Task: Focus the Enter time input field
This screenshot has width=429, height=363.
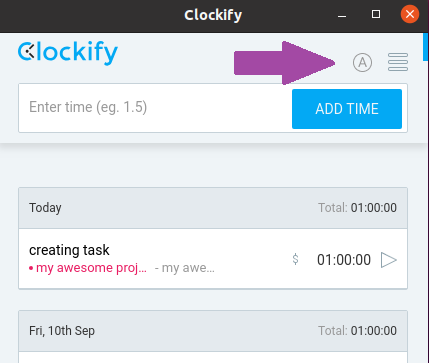Action: pyautogui.click(x=155, y=108)
